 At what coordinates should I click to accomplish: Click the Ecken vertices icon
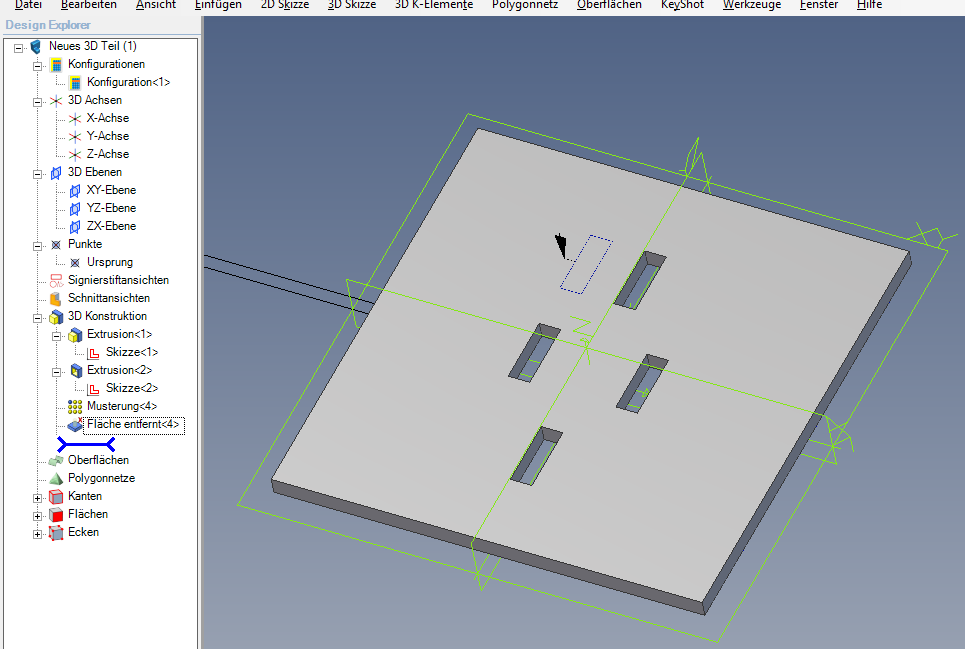pos(56,533)
